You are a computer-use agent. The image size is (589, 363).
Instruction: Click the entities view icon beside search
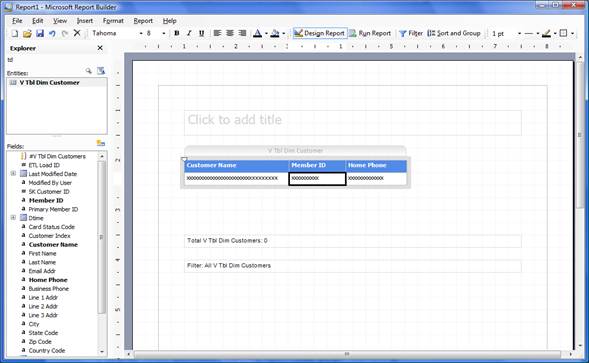coord(101,71)
